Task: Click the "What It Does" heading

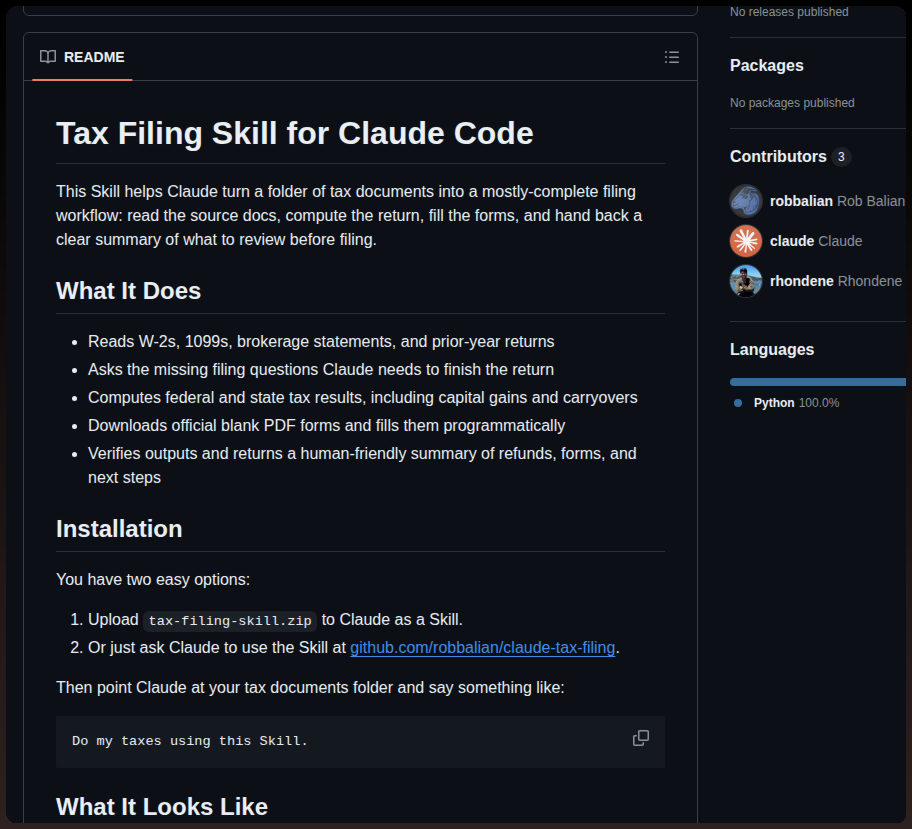Action: click(129, 291)
